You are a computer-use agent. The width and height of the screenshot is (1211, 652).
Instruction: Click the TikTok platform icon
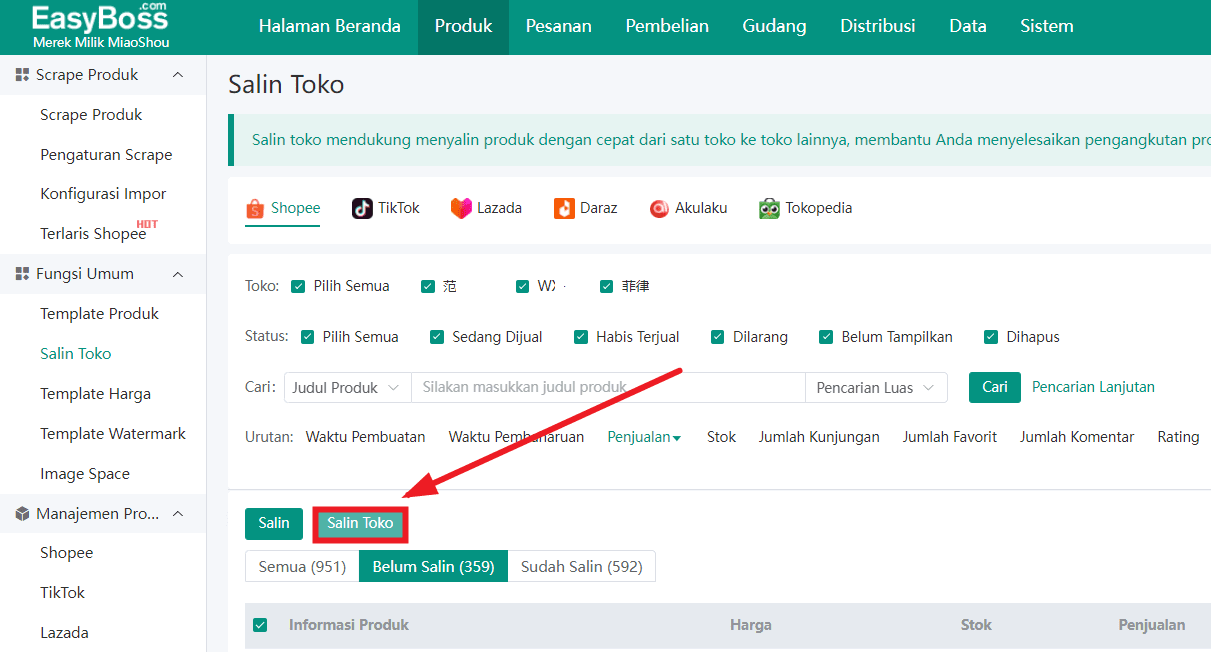[x=362, y=208]
